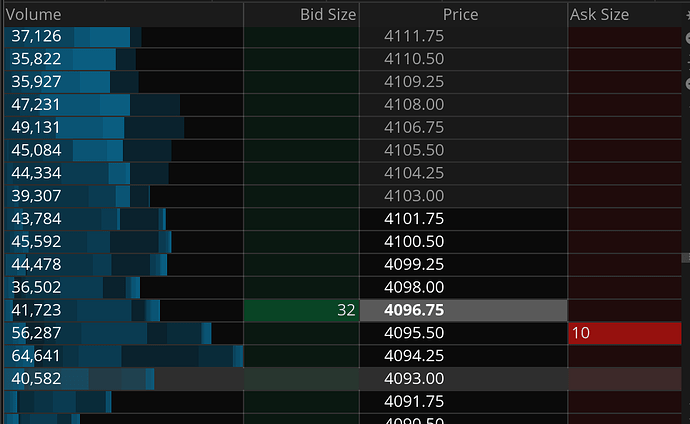This screenshot has height=424, width=690.
Task: Click the ask size 10 cell
Action: click(625, 333)
